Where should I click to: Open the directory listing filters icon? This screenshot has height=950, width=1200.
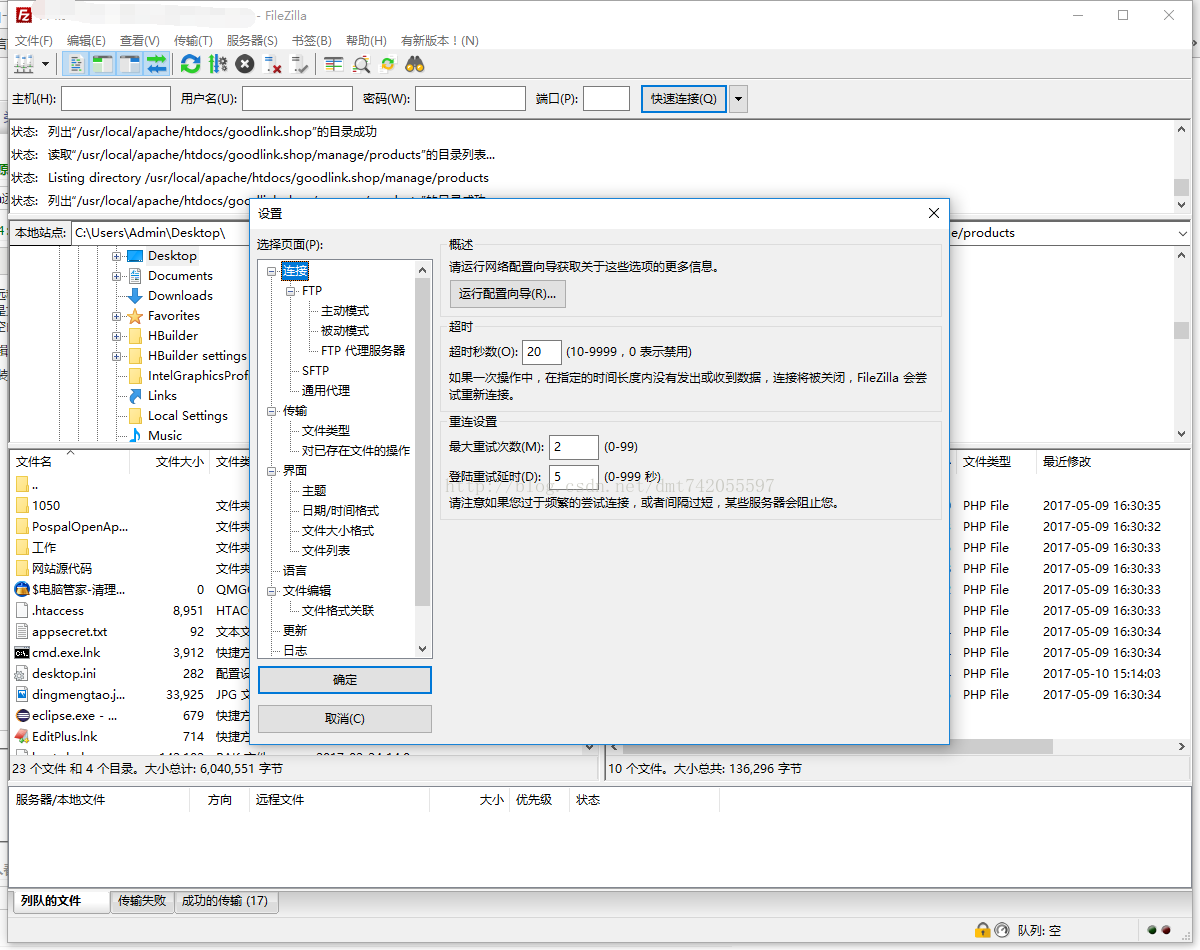pos(334,64)
